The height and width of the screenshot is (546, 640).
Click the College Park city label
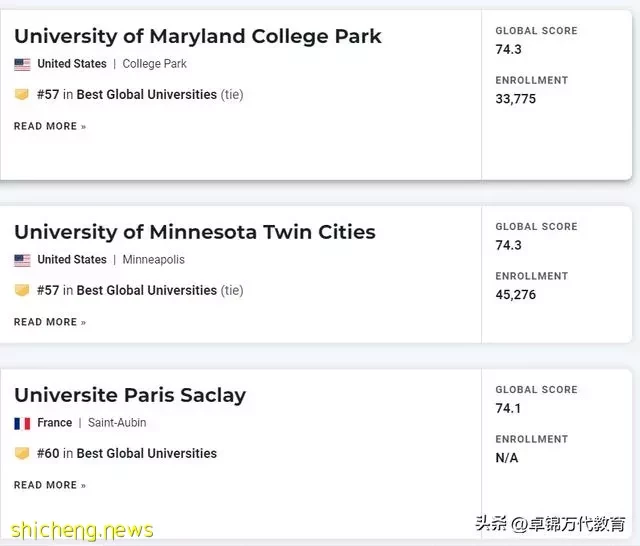tap(155, 64)
